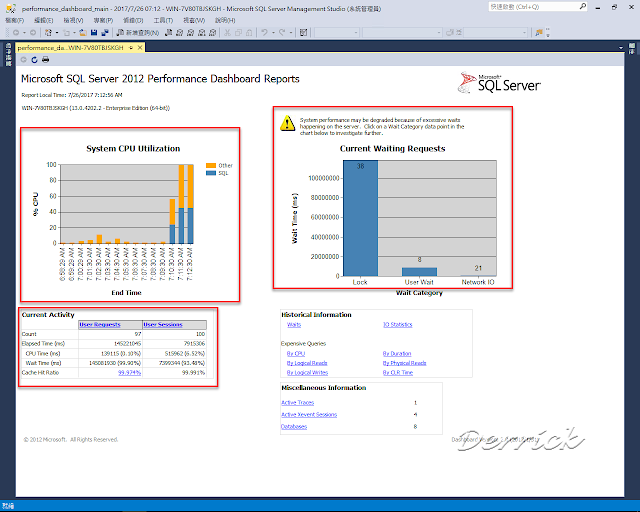The image size is (640, 512).
Task: Close the performance_da document tab
Action: pos(140,48)
